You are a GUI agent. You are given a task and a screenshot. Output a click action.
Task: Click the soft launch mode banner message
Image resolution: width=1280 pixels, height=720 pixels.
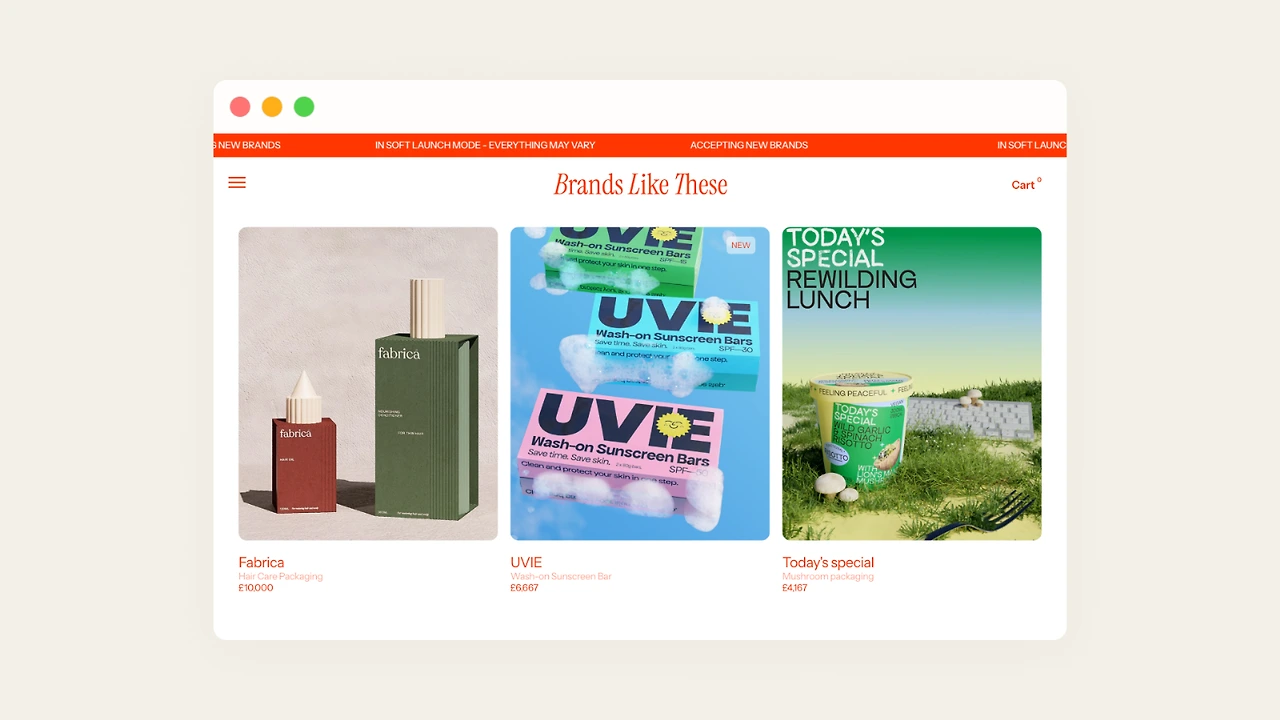tap(485, 145)
